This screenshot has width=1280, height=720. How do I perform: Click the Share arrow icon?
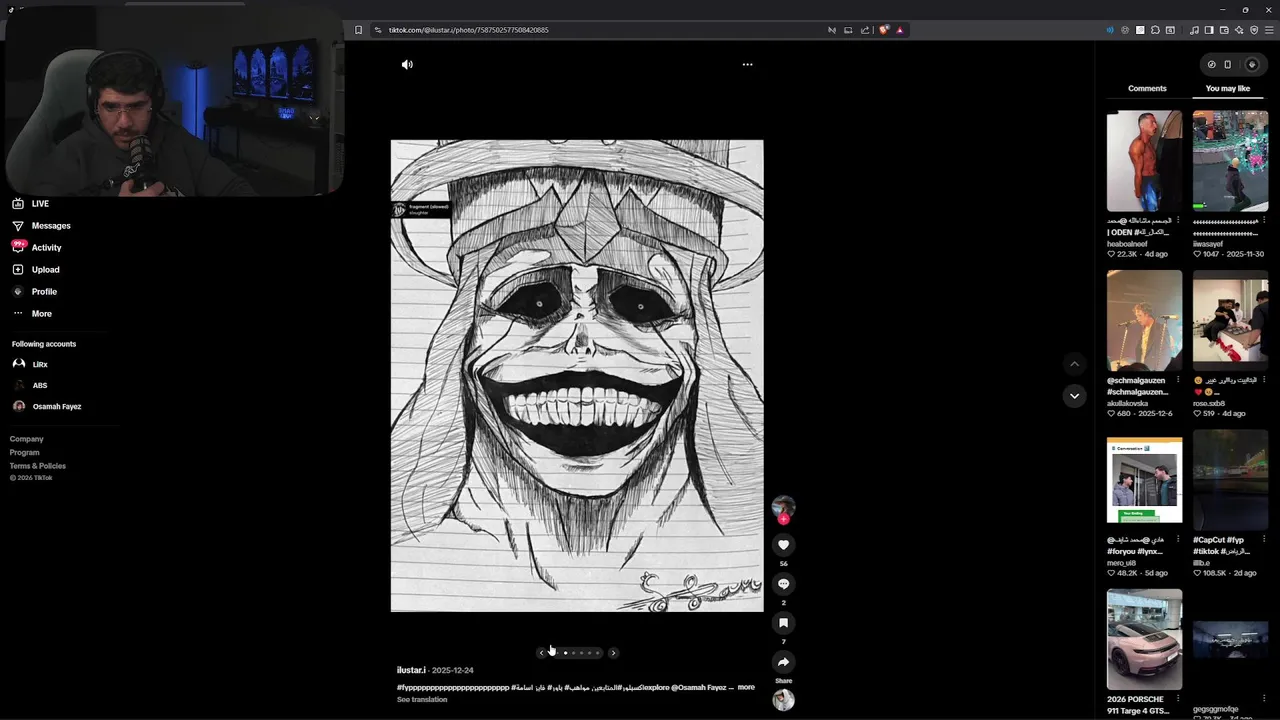click(783, 661)
